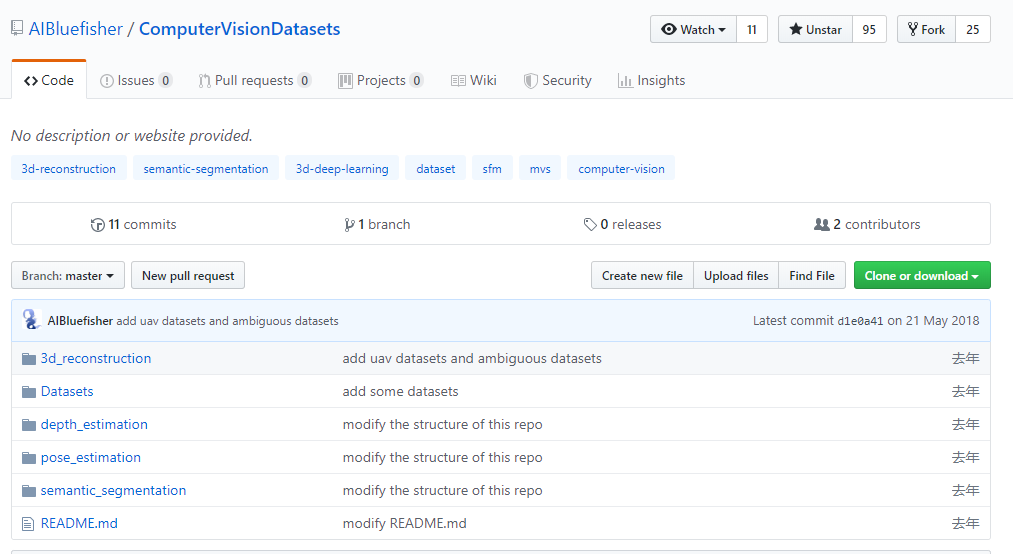Click the 3d_reconstruction folder icon

click(28, 358)
